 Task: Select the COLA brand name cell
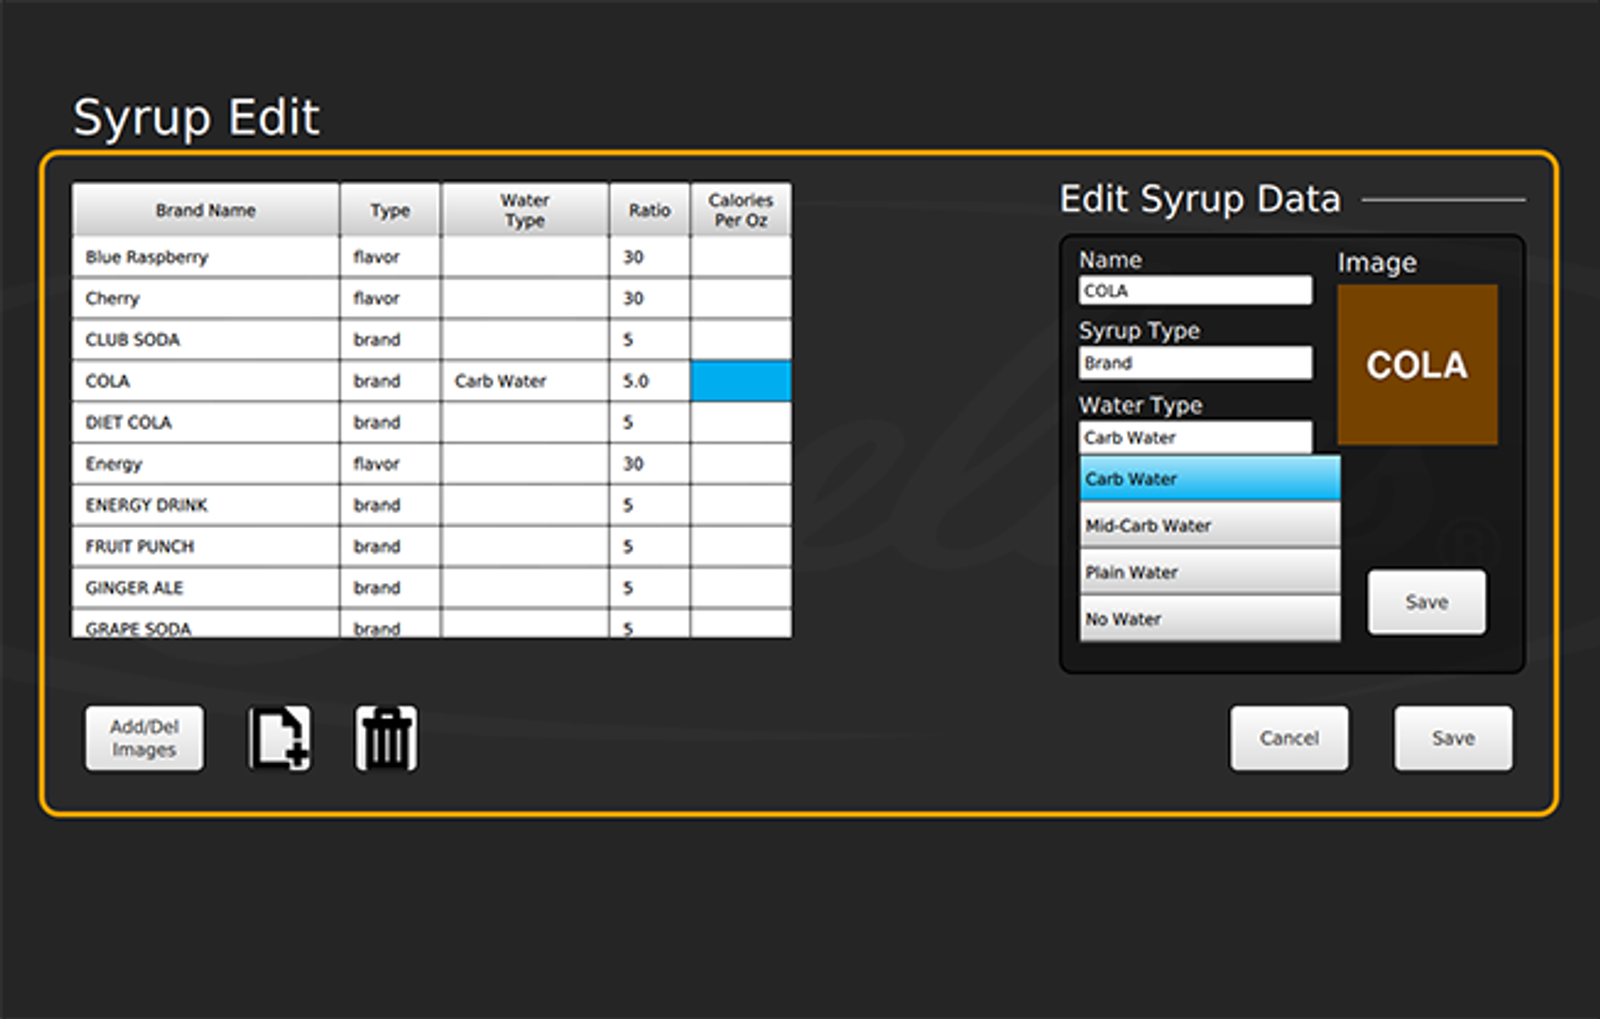tap(205, 381)
